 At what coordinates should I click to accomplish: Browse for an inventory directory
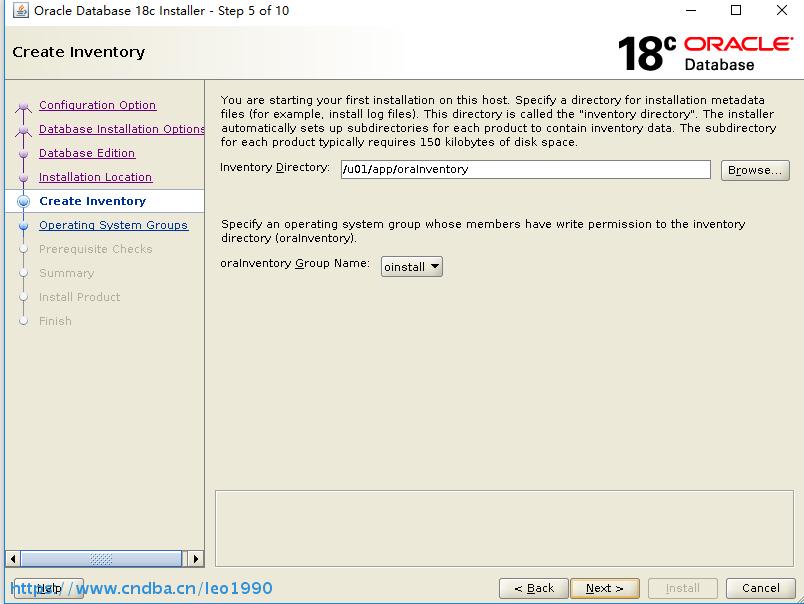coord(755,170)
